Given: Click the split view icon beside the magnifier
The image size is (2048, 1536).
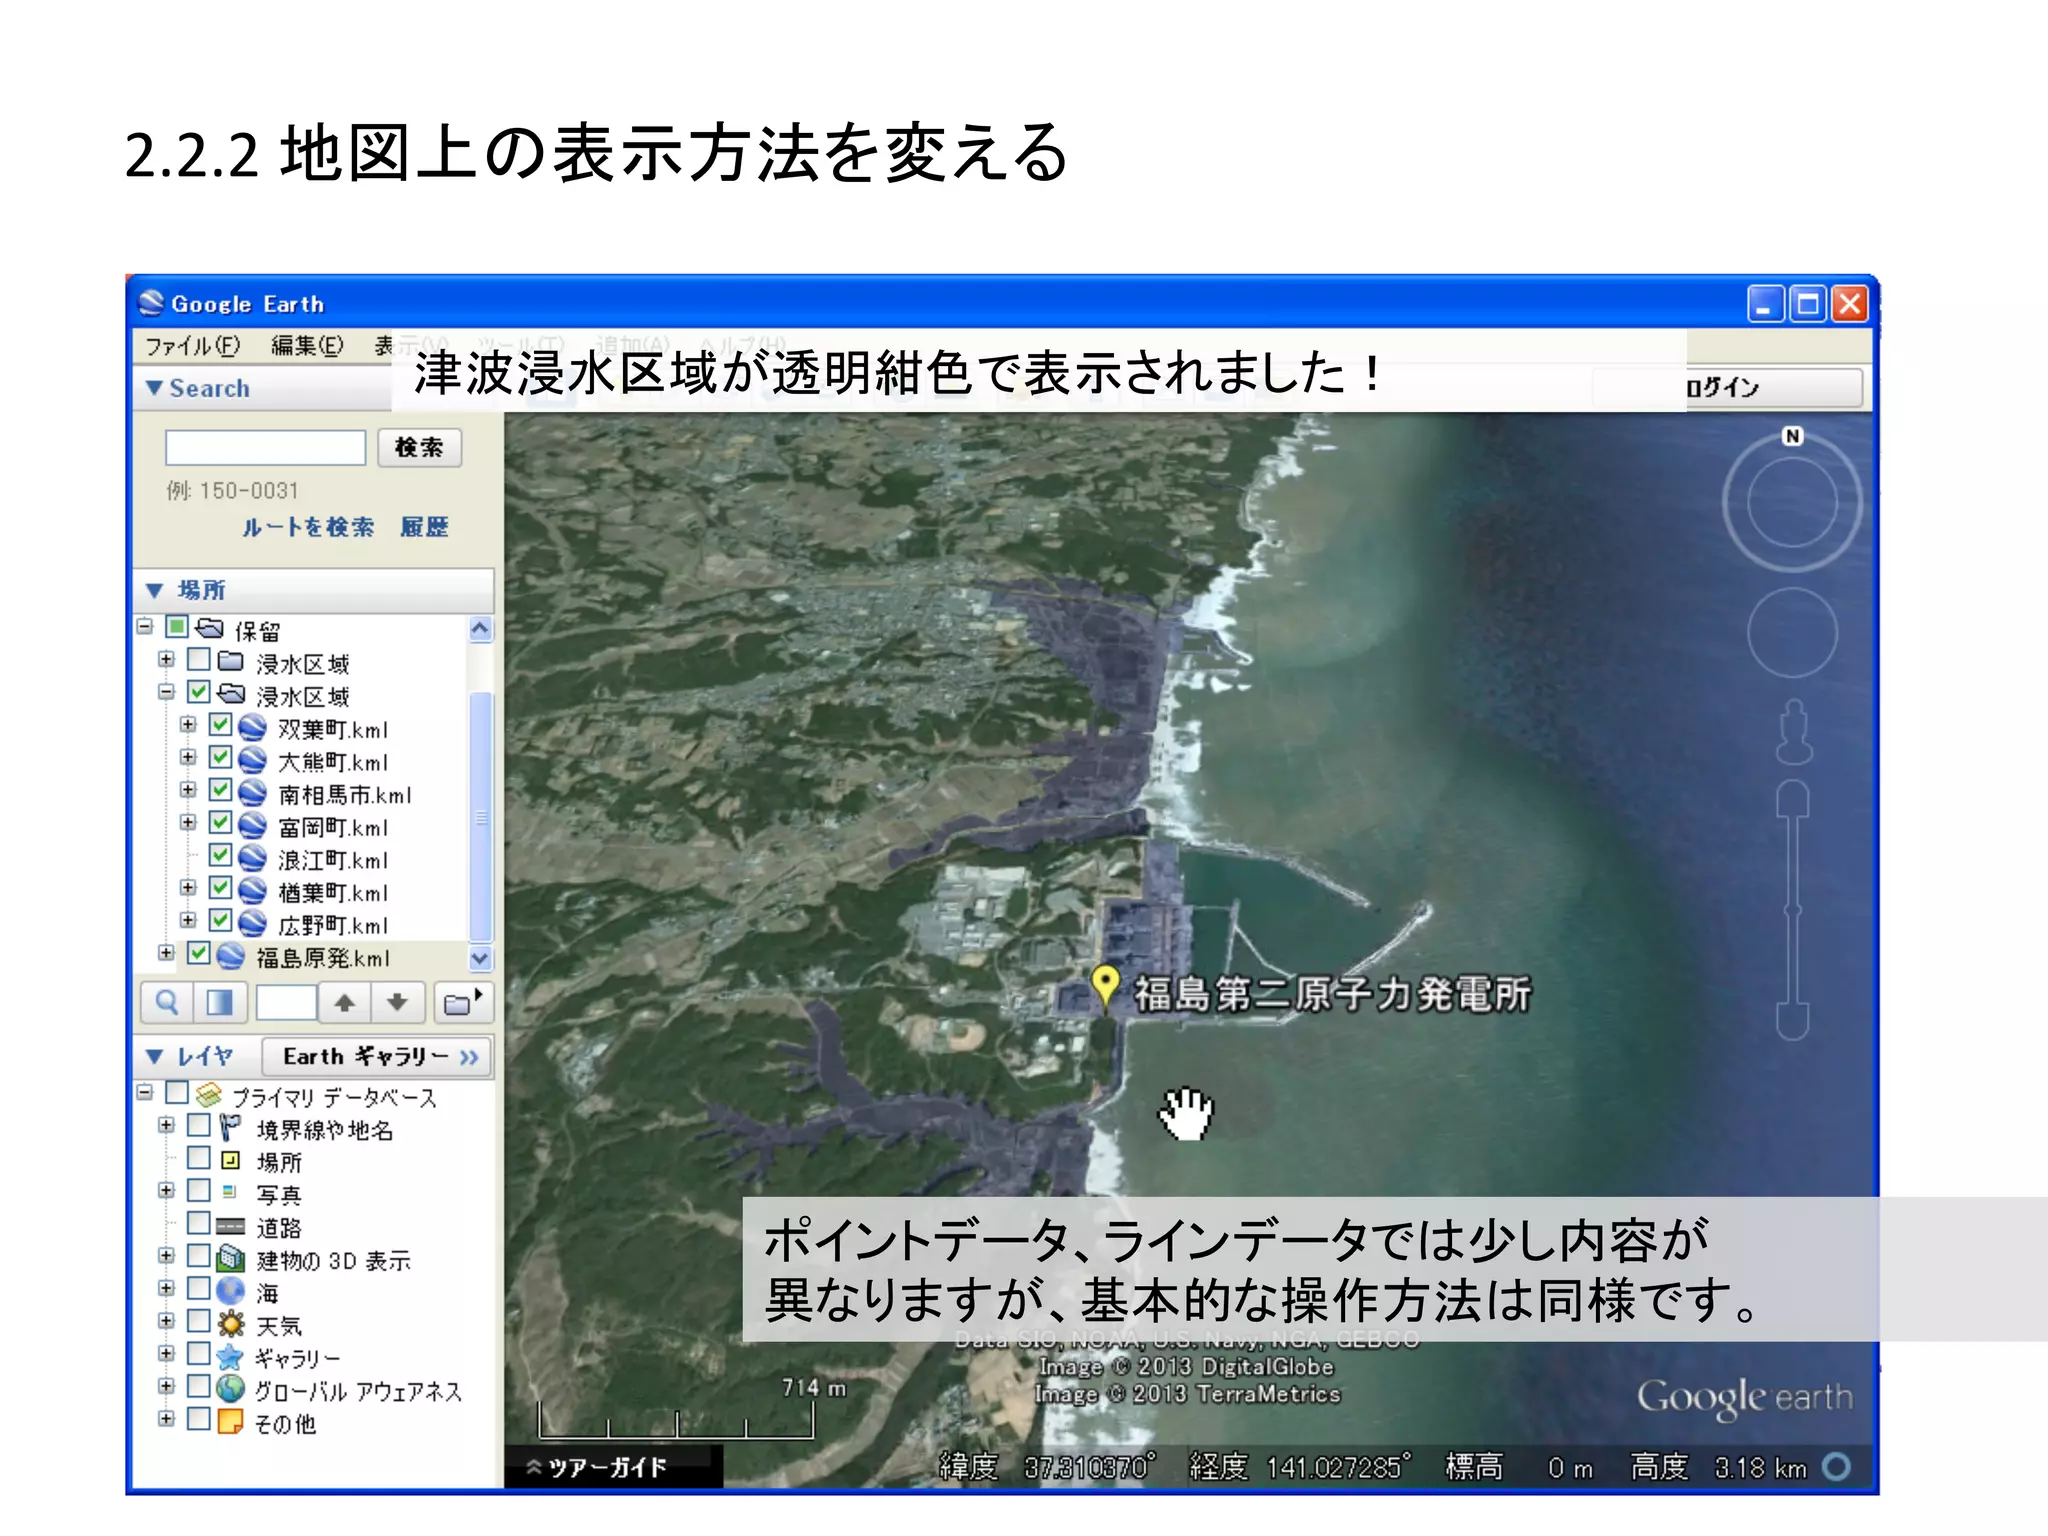Looking at the screenshot, I should point(219,1002).
